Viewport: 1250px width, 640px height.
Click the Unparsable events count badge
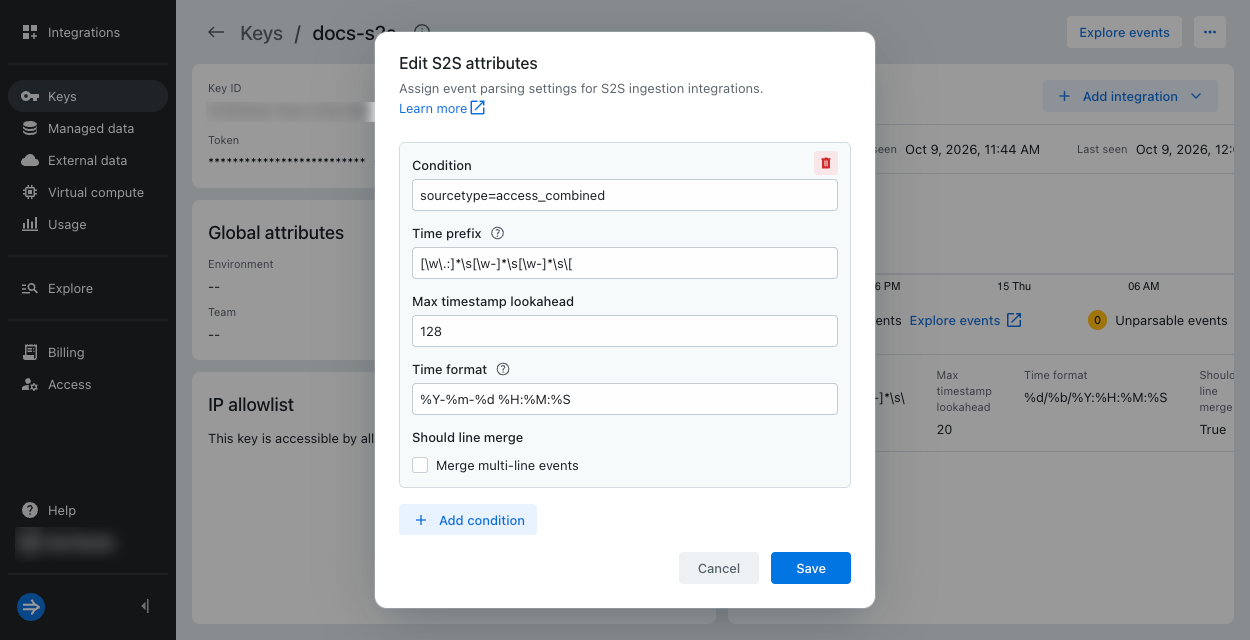pos(1097,320)
